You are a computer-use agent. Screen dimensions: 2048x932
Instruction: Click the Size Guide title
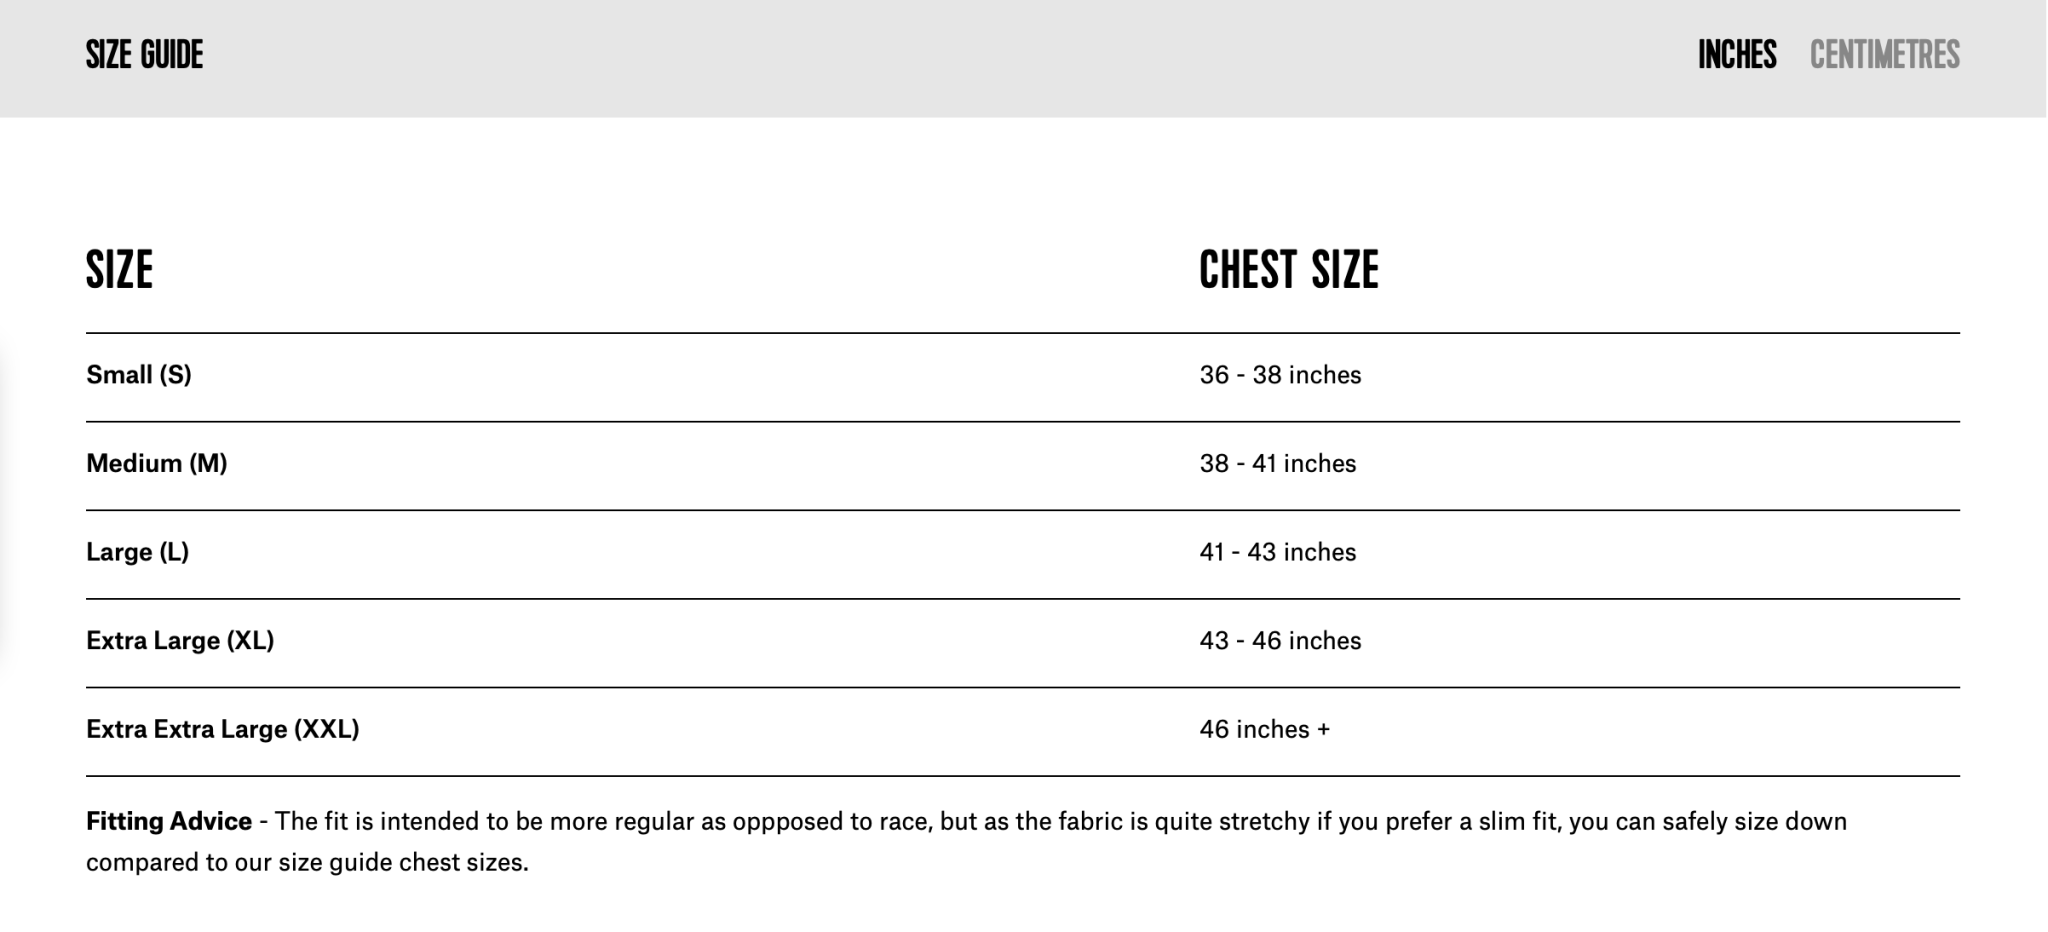click(x=144, y=55)
